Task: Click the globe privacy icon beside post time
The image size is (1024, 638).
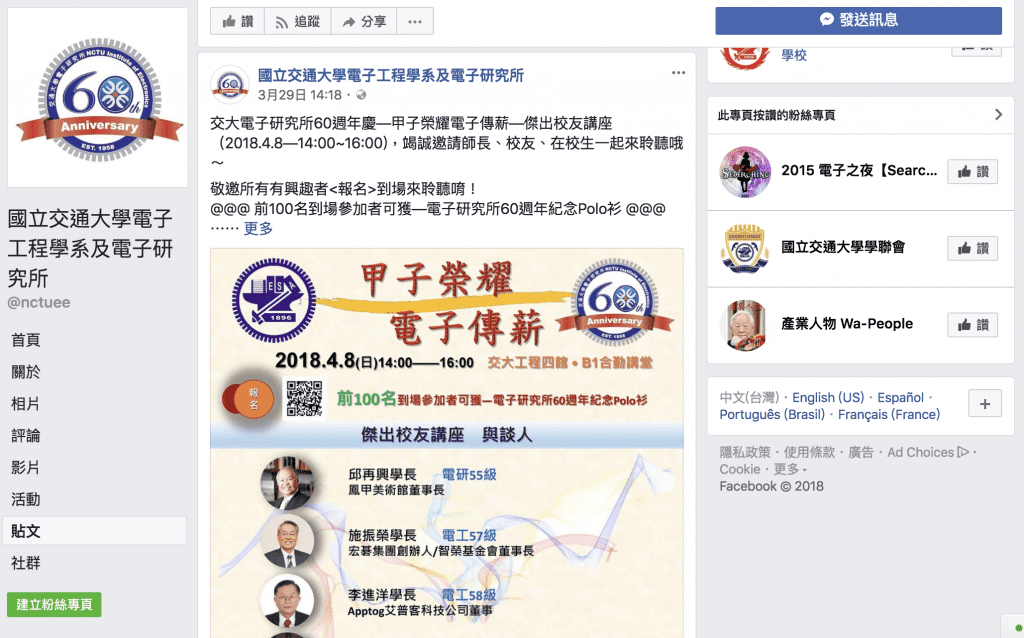Action: click(x=360, y=95)
